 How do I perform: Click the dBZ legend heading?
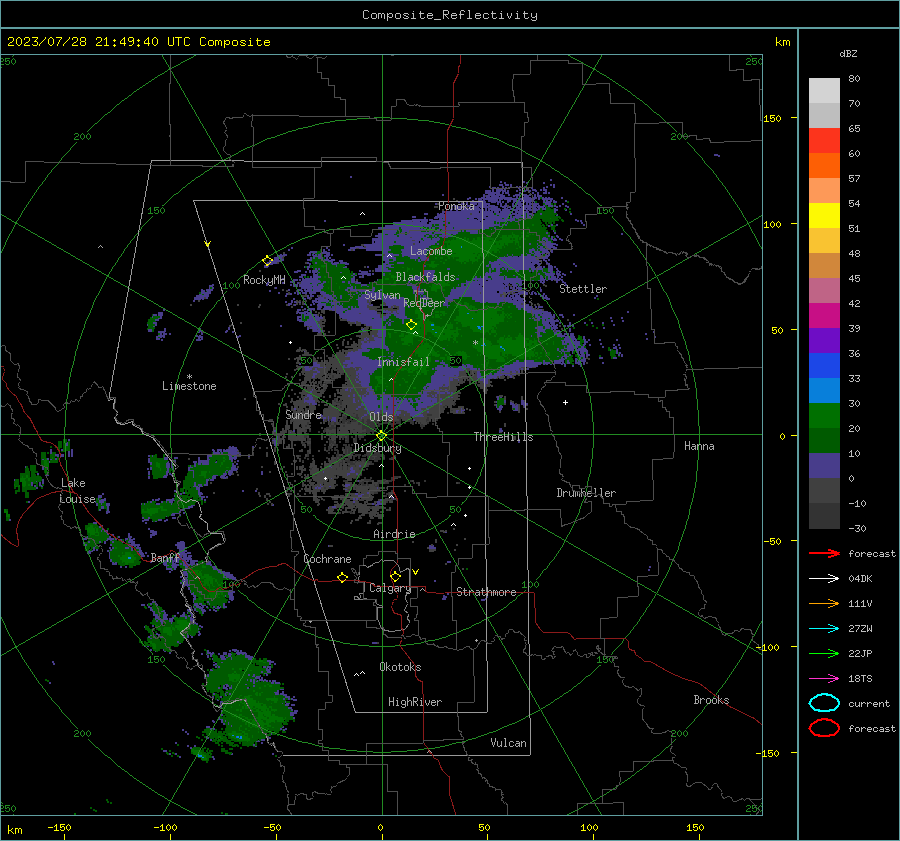click(x=848, y=54)
